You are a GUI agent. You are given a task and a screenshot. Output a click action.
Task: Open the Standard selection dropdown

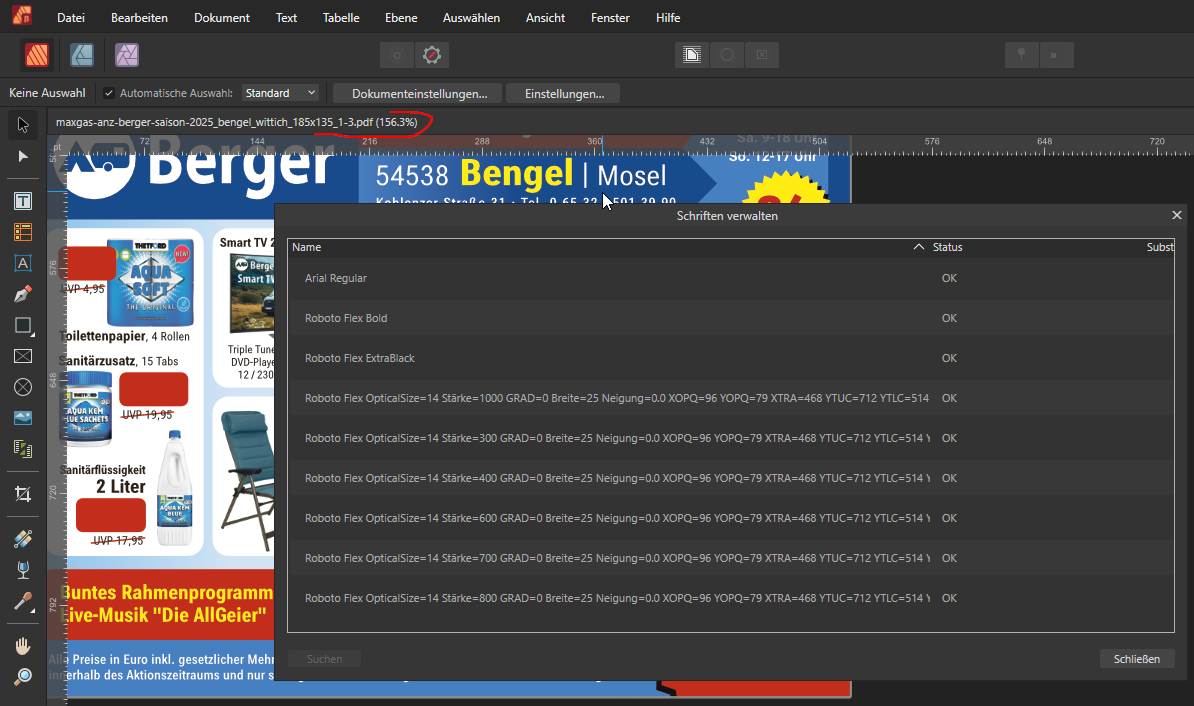[x=280, y=93]
